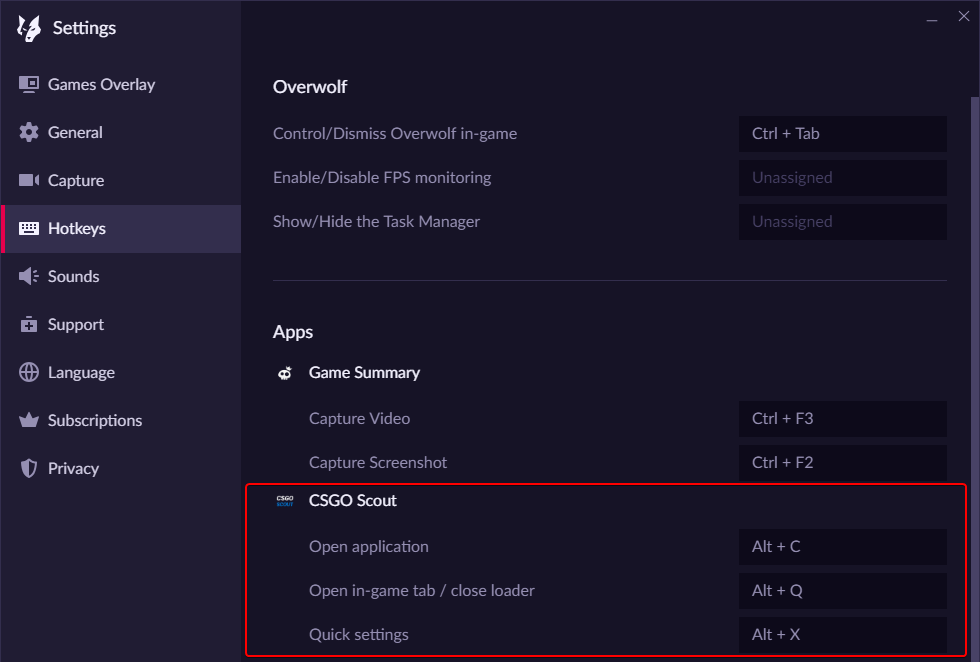Click the Quick settings label
980x662 pixels.
click(359, 635)
